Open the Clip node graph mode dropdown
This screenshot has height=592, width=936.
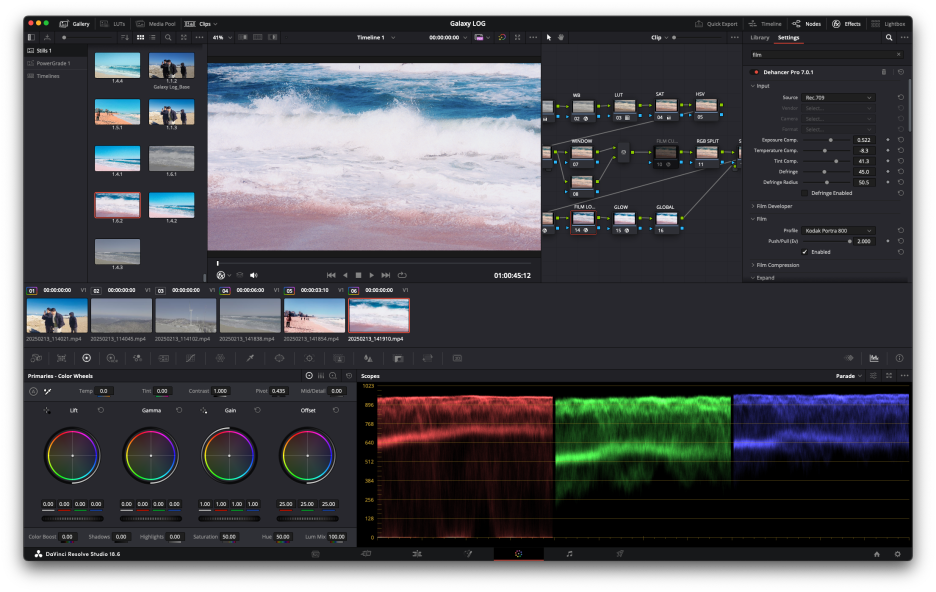pyautogui.click(x=660, y=37)
